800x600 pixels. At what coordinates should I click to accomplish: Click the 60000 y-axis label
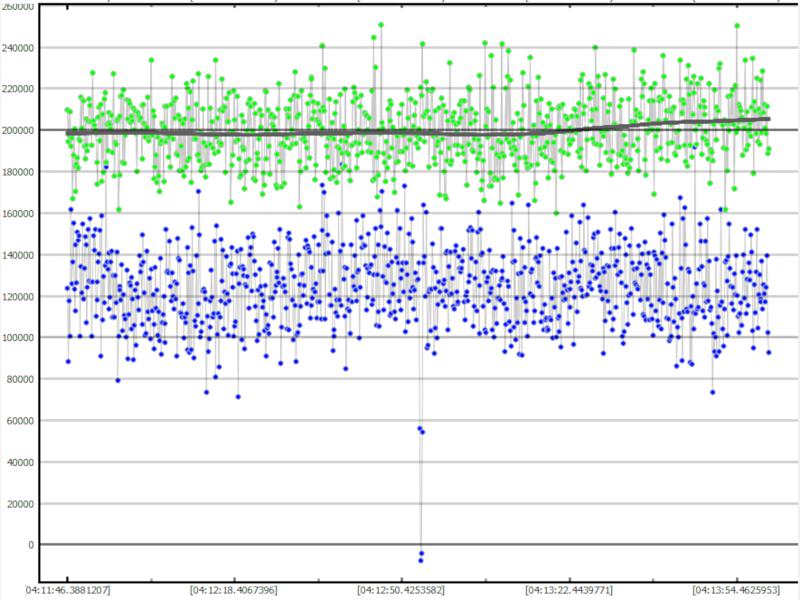tap(20, 421)
